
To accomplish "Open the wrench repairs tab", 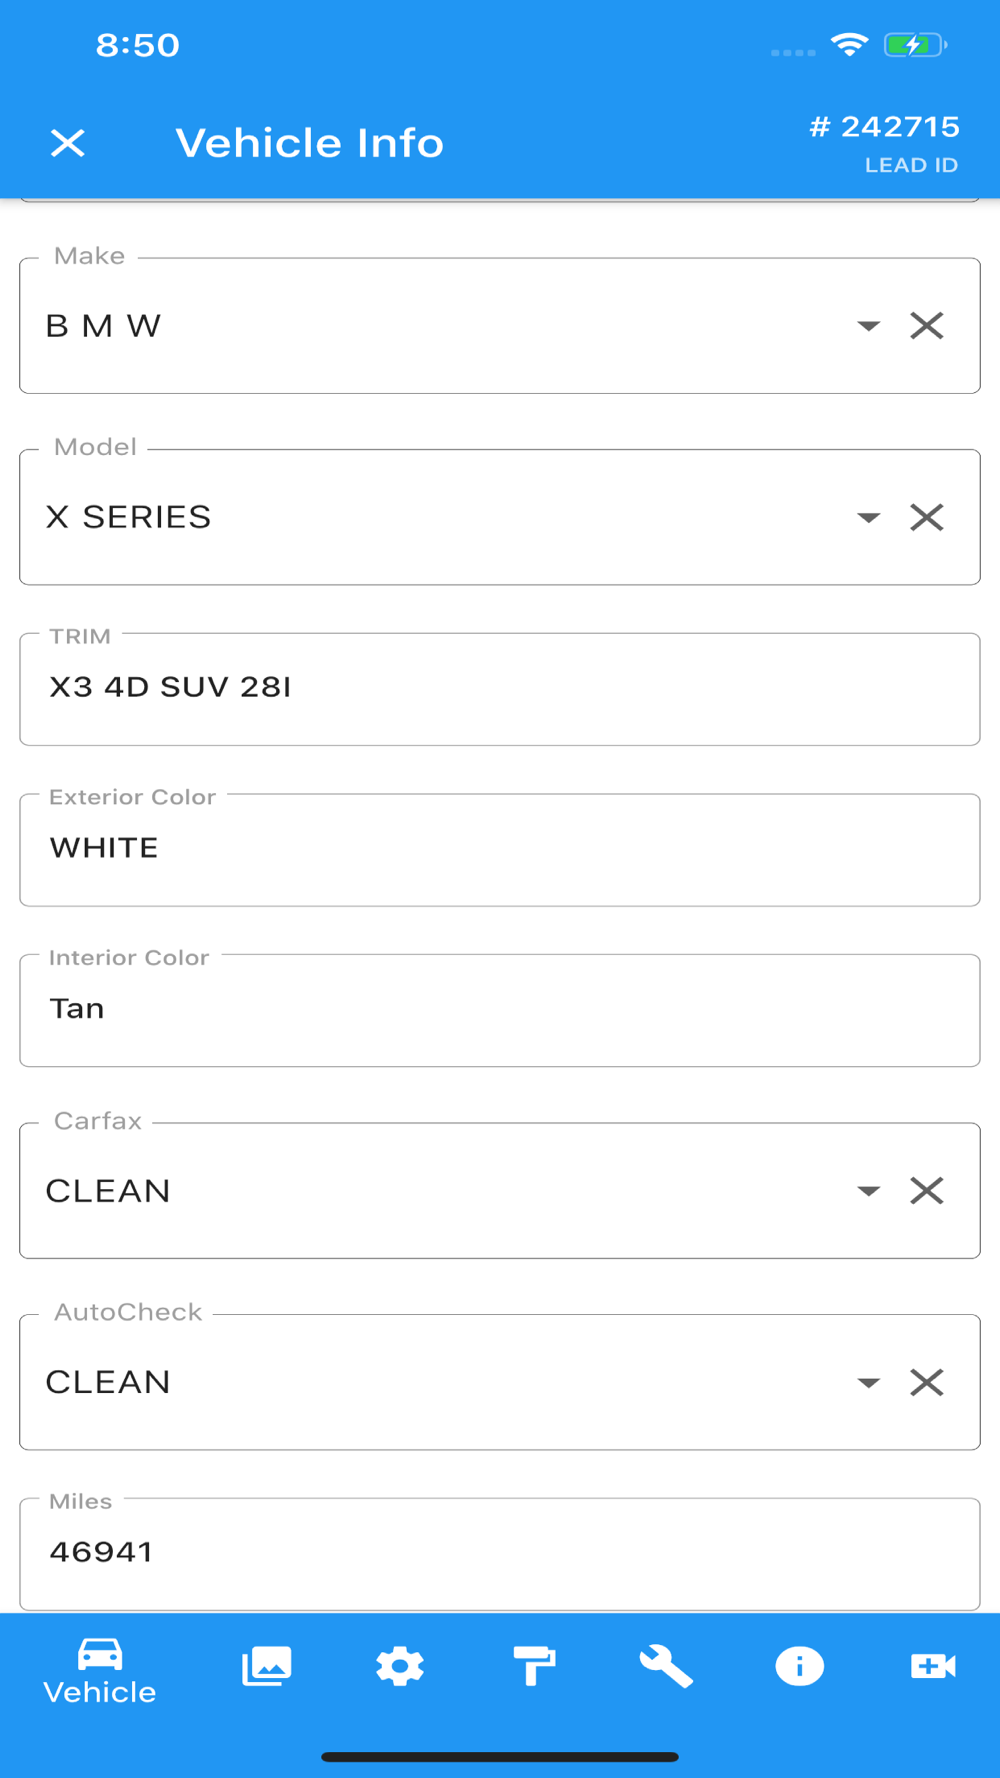I will pos(667,1667).
